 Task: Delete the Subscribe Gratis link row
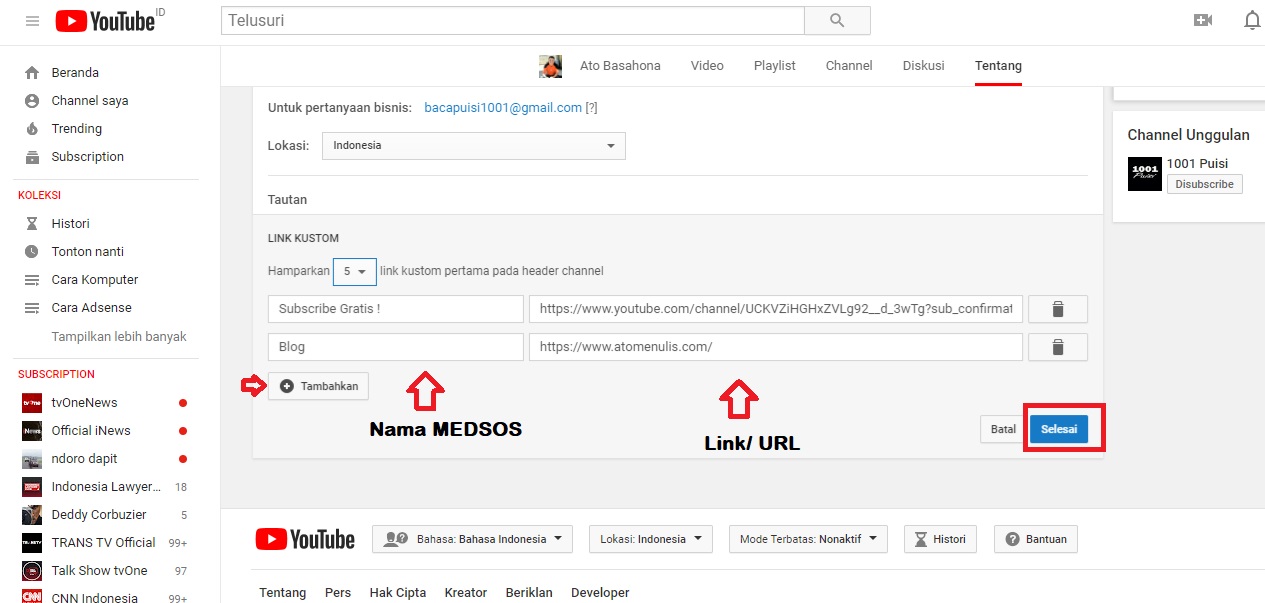pos(1058,309)
